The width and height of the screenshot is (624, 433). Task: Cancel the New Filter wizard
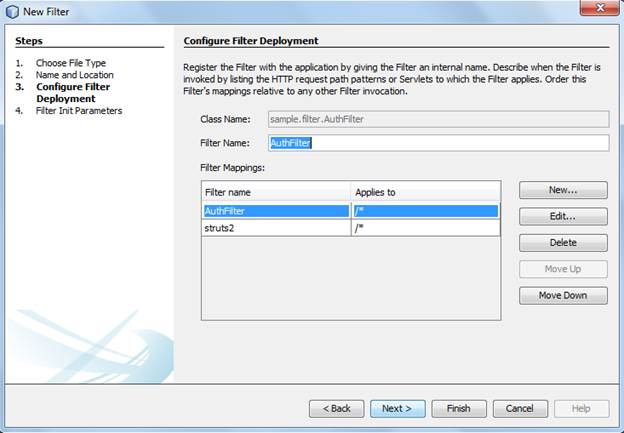(x=520, y=409)
